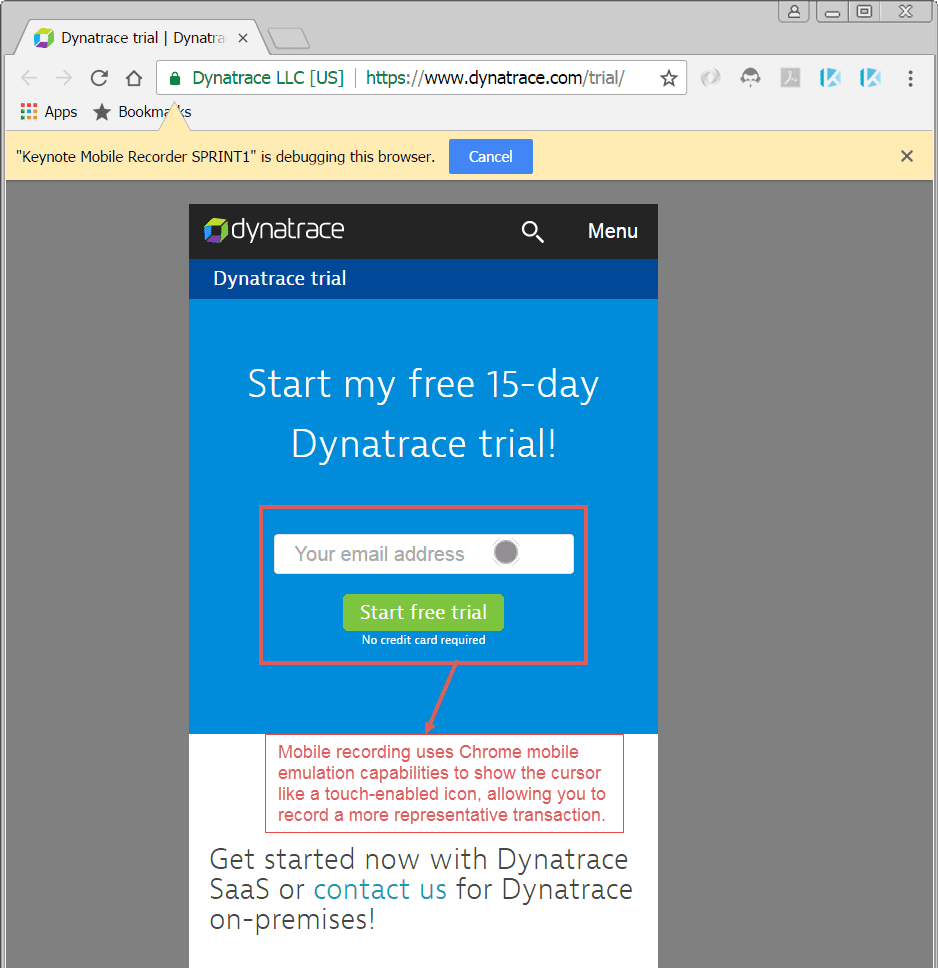
Task: Click the URL in the address bar
Action: point(495,78)
